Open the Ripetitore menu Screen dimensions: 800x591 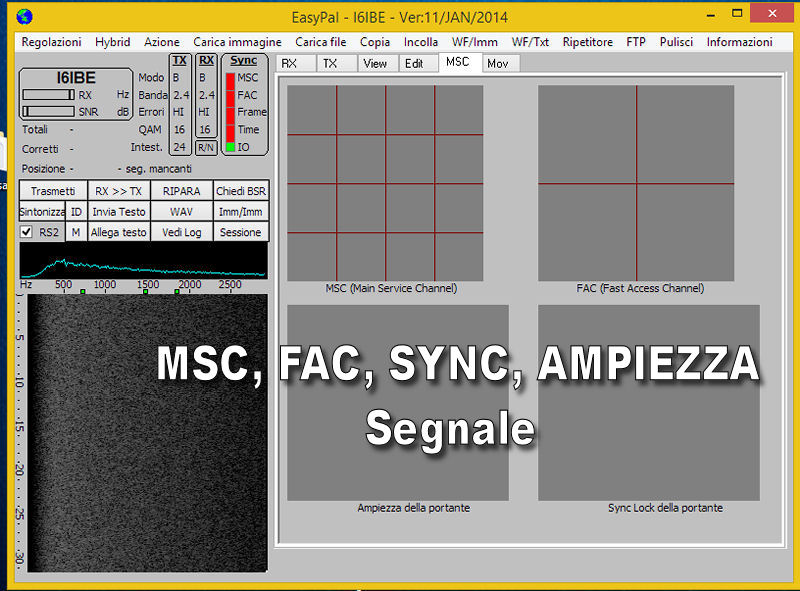coord(588,42)
